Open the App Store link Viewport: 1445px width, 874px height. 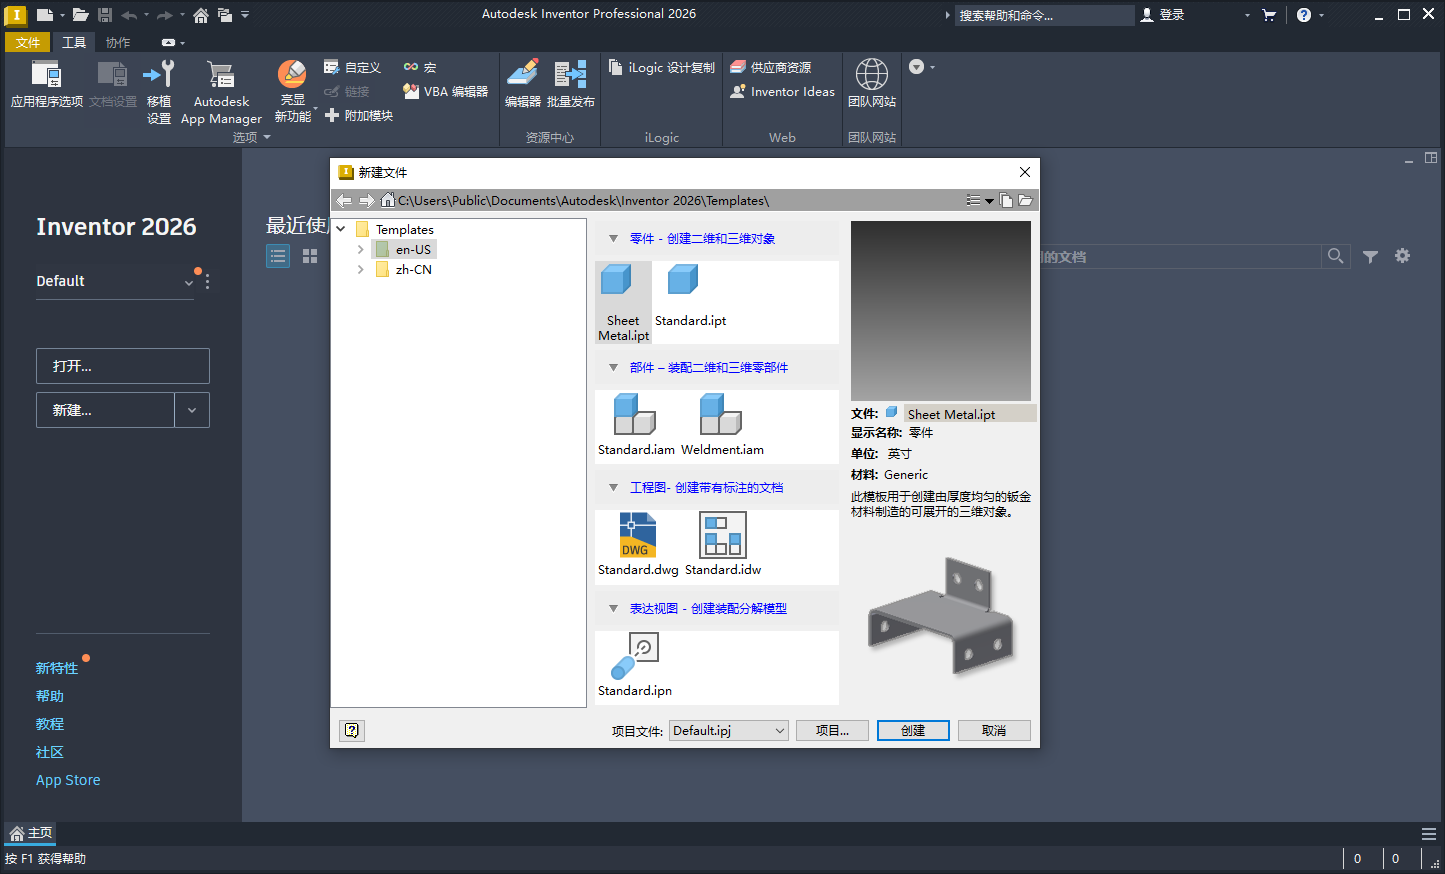(67, 779)
